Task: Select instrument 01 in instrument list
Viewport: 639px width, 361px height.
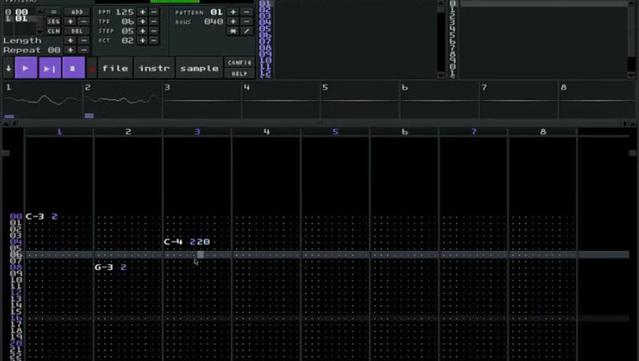Action: pyautogui.click(x=265, y=4)
